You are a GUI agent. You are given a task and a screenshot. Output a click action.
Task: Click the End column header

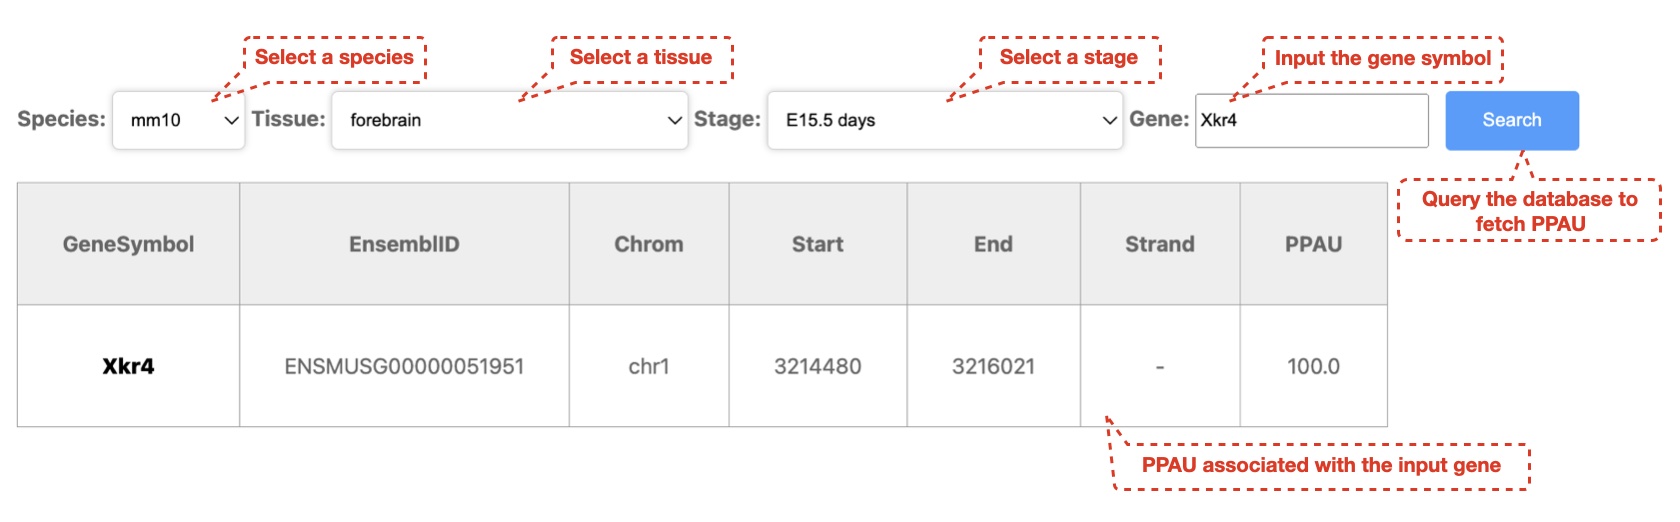993,244
